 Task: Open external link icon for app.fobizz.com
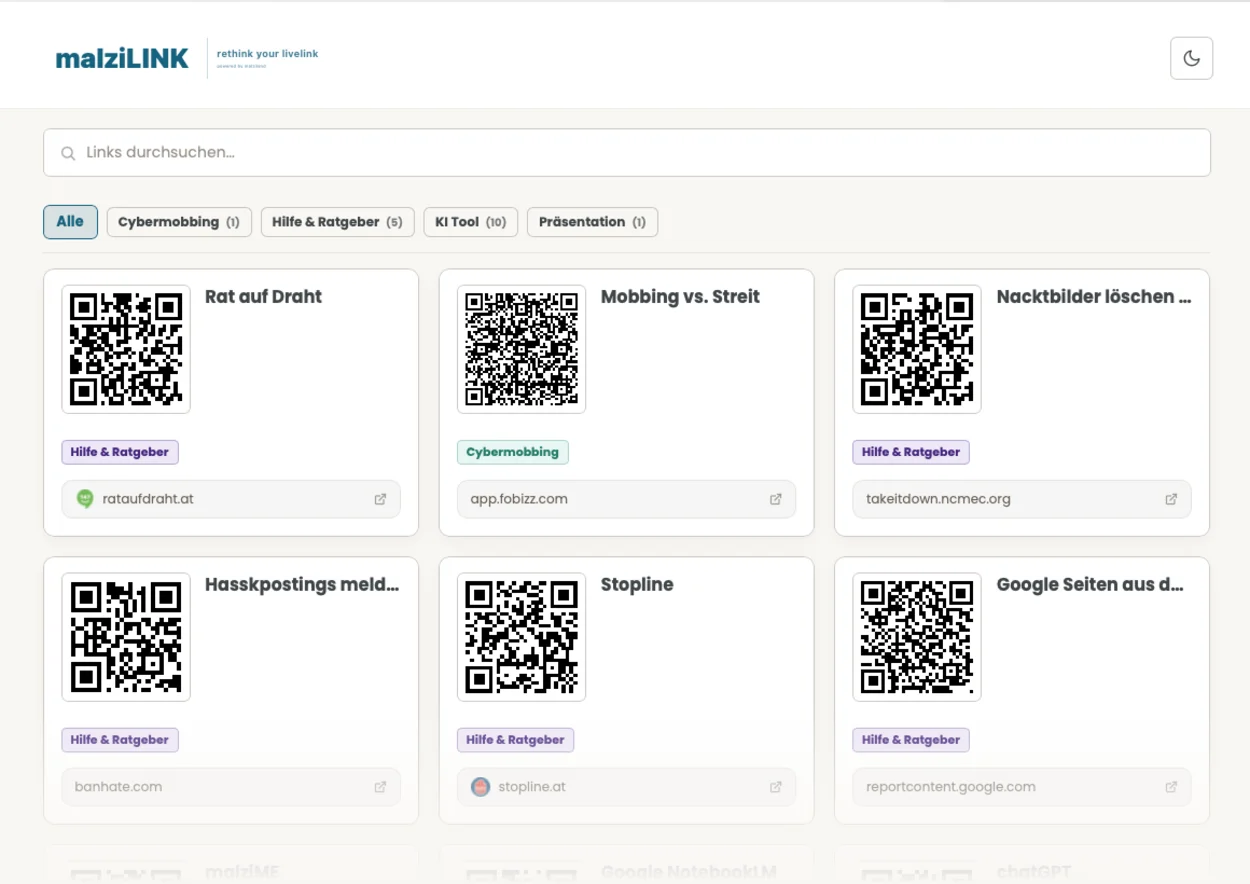(x=775, y=499)
